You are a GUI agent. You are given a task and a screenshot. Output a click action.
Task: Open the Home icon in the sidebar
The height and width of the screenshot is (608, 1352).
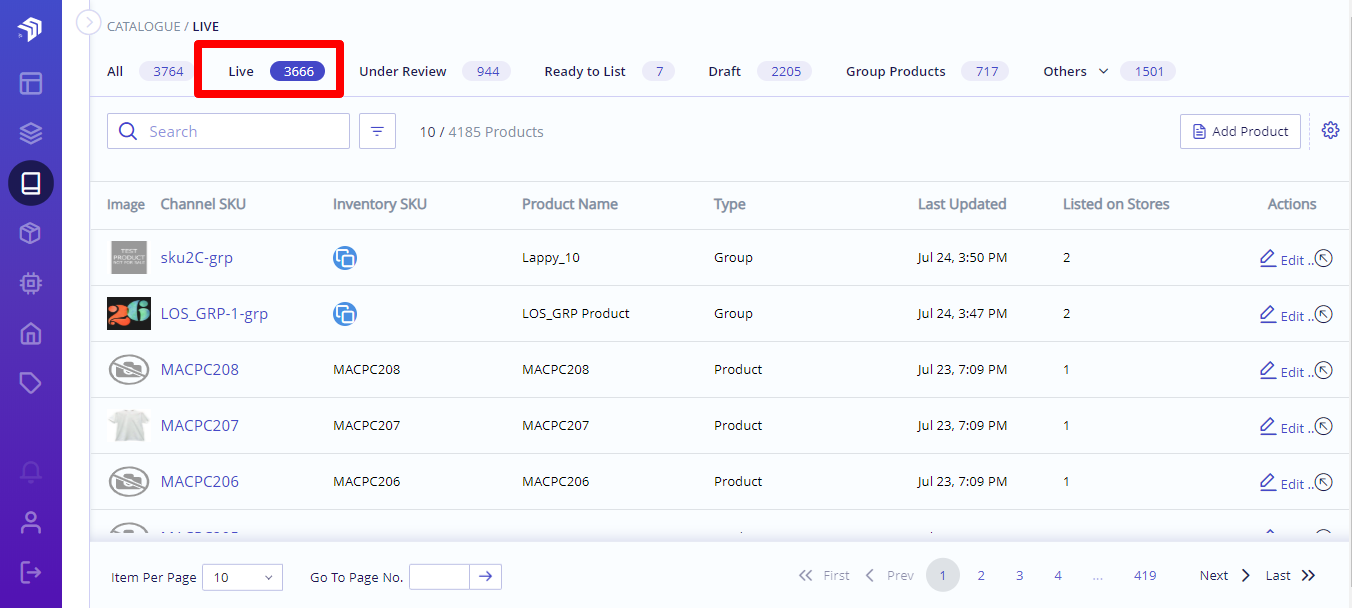click(30, 333)
